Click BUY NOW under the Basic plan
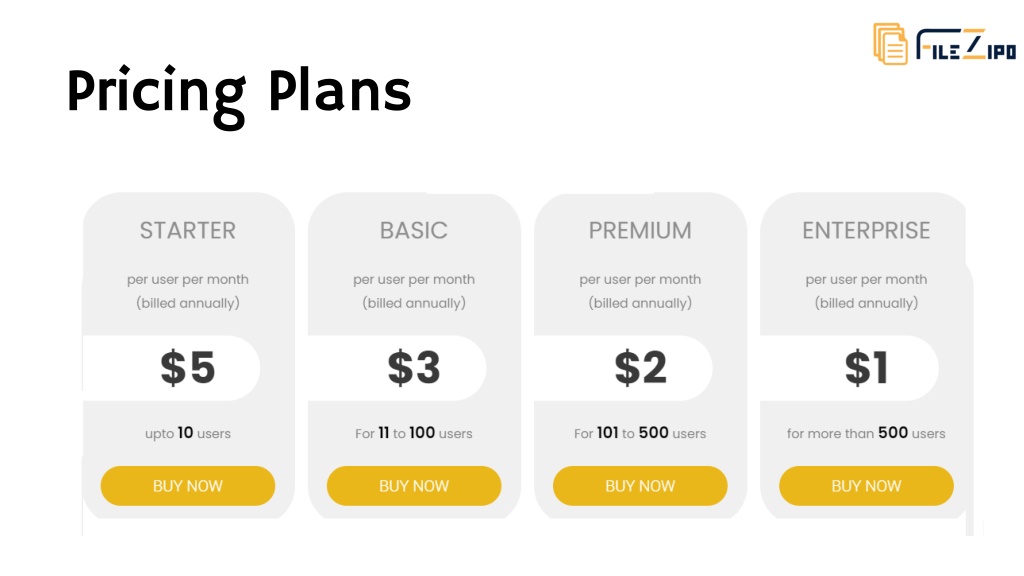 [414, 486]
